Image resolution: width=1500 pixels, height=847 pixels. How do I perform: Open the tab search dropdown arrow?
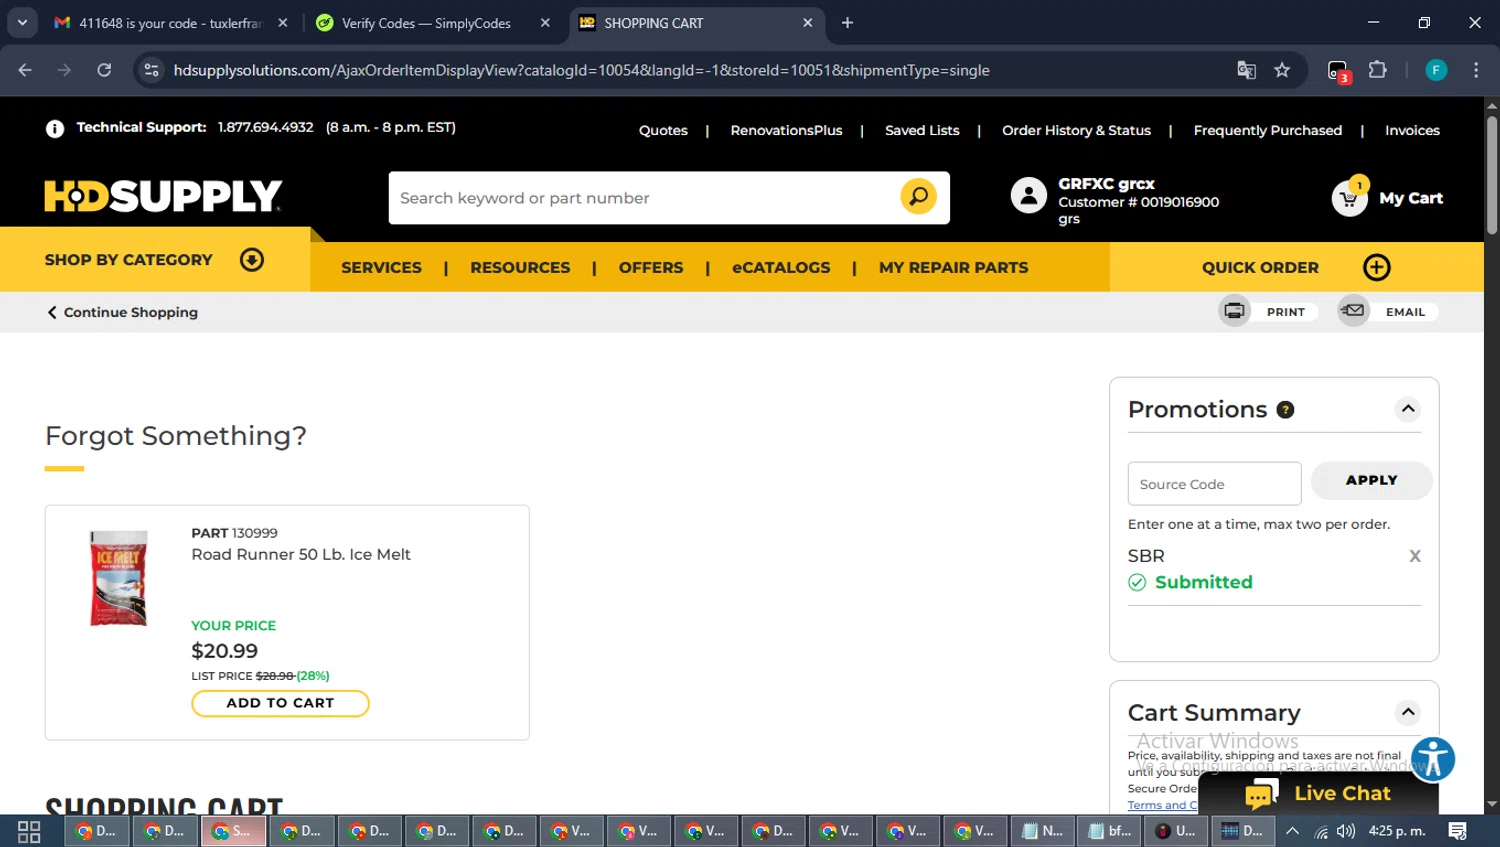tap(22, 23)
